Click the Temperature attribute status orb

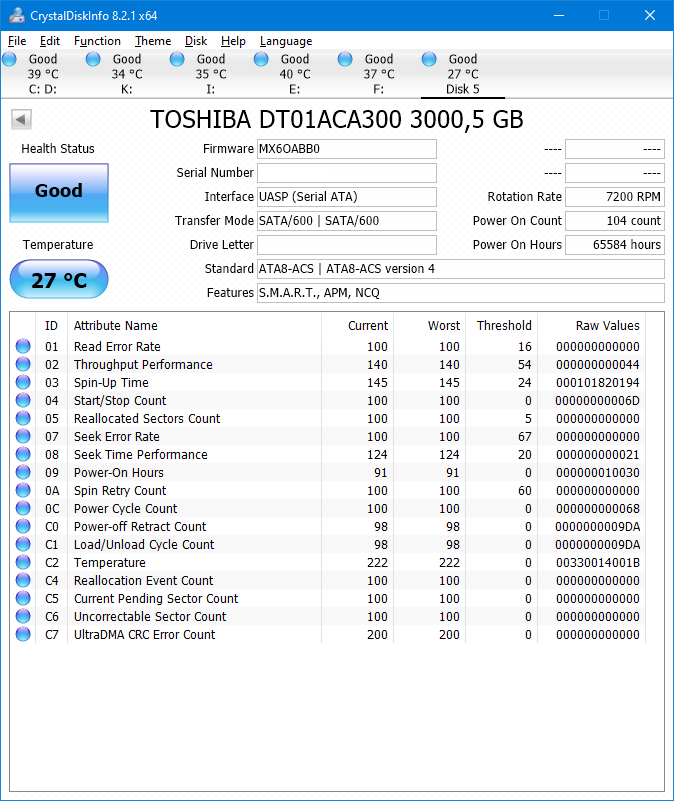(23, 563)
